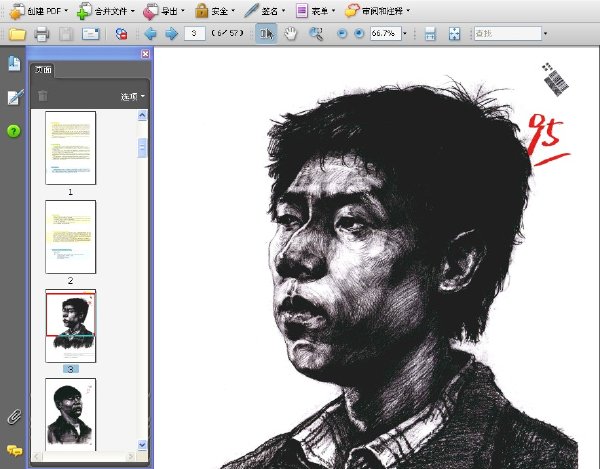Click the page number field showing 3

[x=194, y=34]
